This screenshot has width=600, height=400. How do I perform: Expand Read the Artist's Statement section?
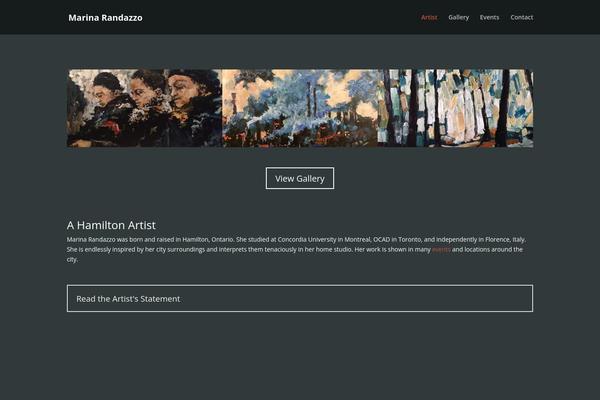click(x=300, y=298)
